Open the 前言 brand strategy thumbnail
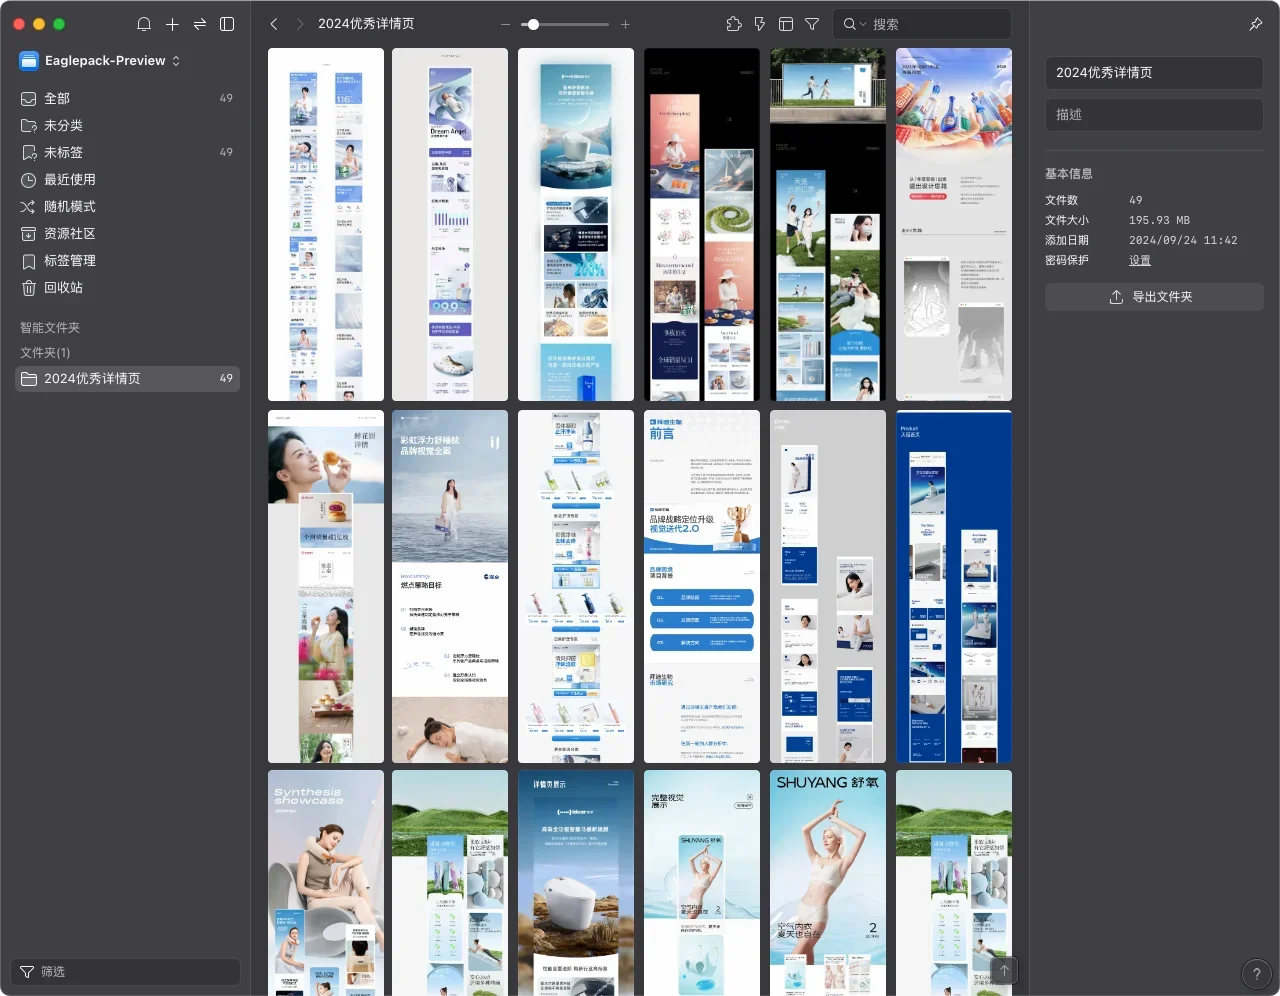The height and width of the screenshot is (996, 1280). (702, 586)
